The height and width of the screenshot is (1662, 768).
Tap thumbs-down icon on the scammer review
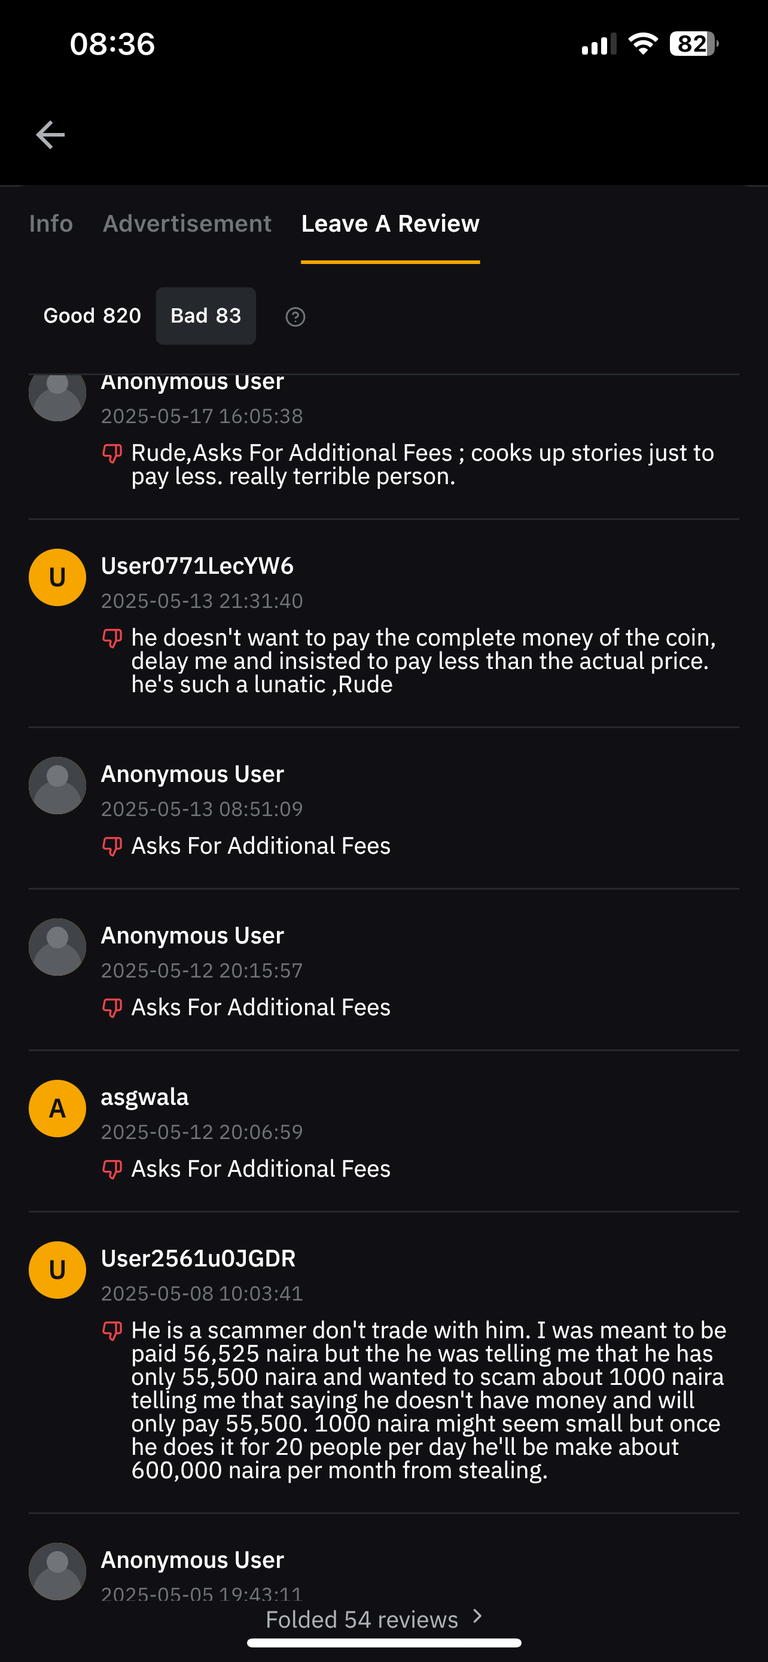[112, 1331]
